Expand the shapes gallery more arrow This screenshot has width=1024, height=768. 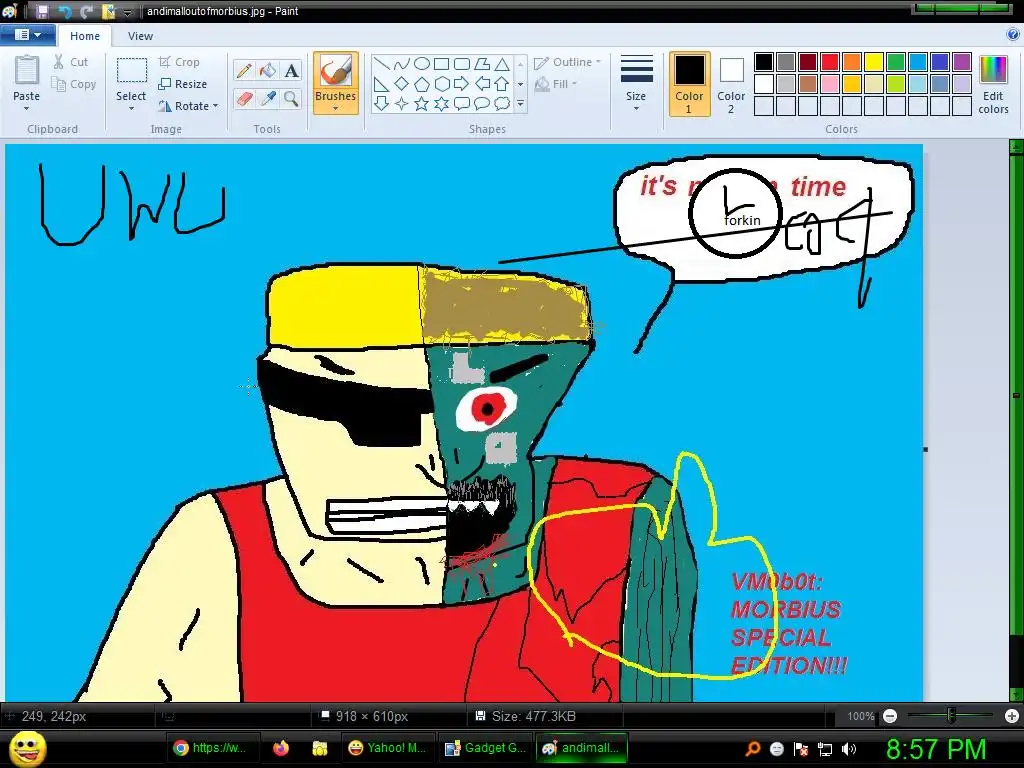[x=520, y=103]
